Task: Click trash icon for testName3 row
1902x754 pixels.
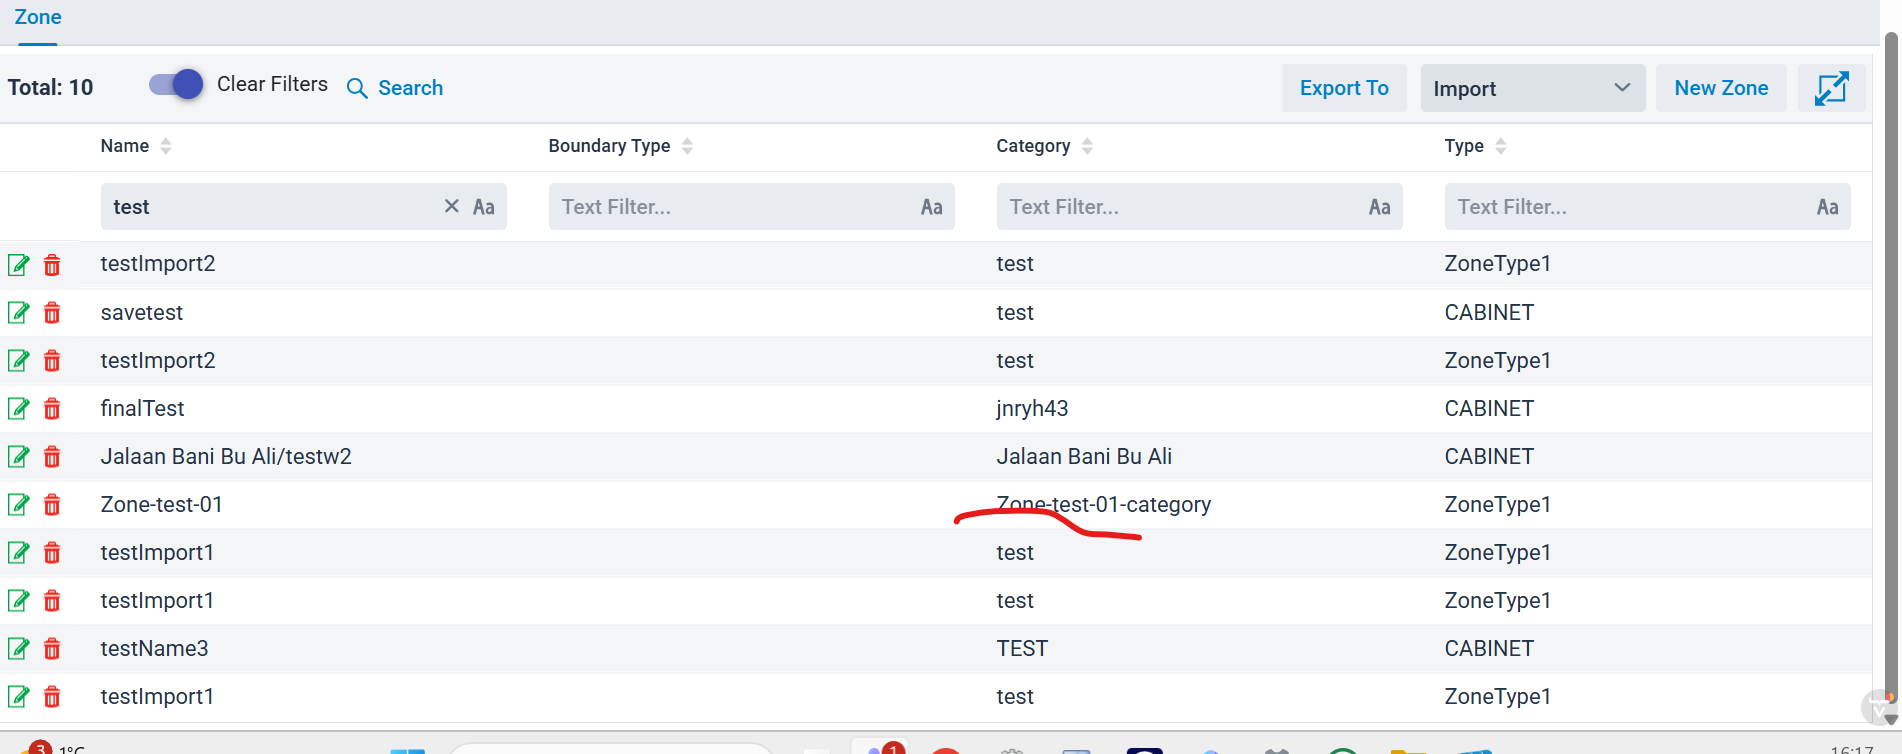Action: click(x=52, y=649)
